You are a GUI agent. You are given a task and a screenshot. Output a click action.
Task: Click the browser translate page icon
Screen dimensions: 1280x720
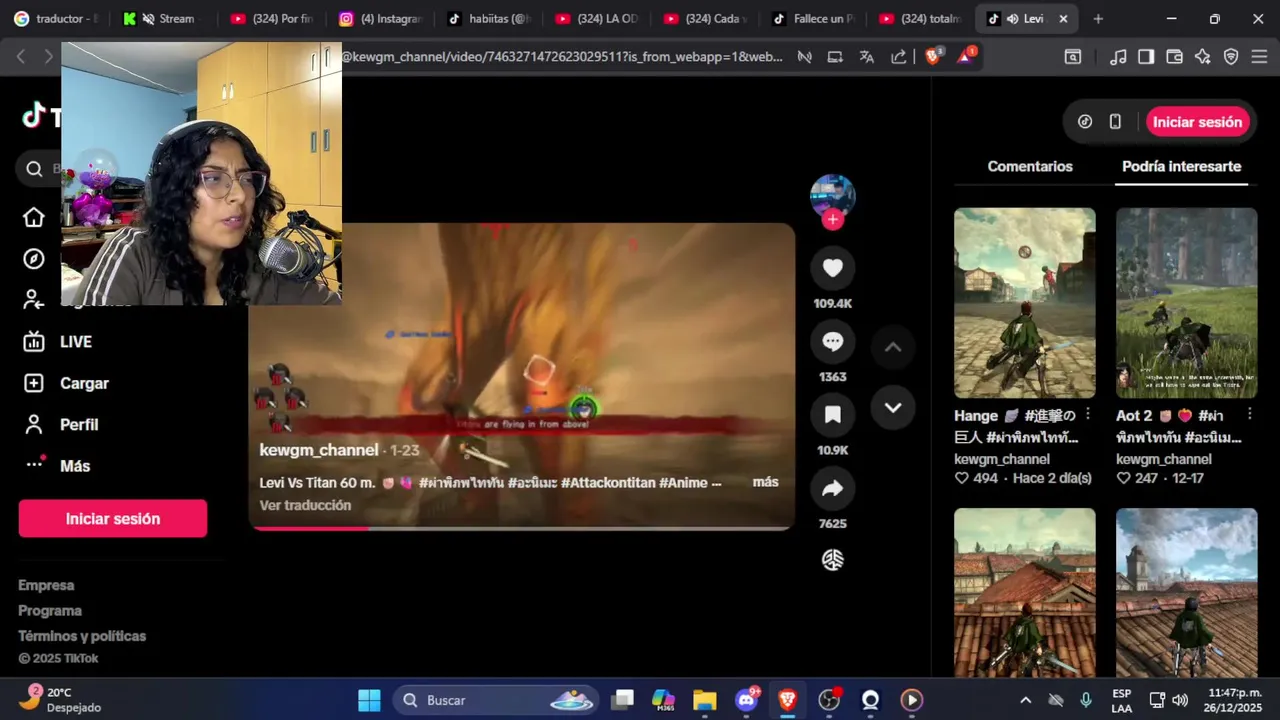point(867,57)
